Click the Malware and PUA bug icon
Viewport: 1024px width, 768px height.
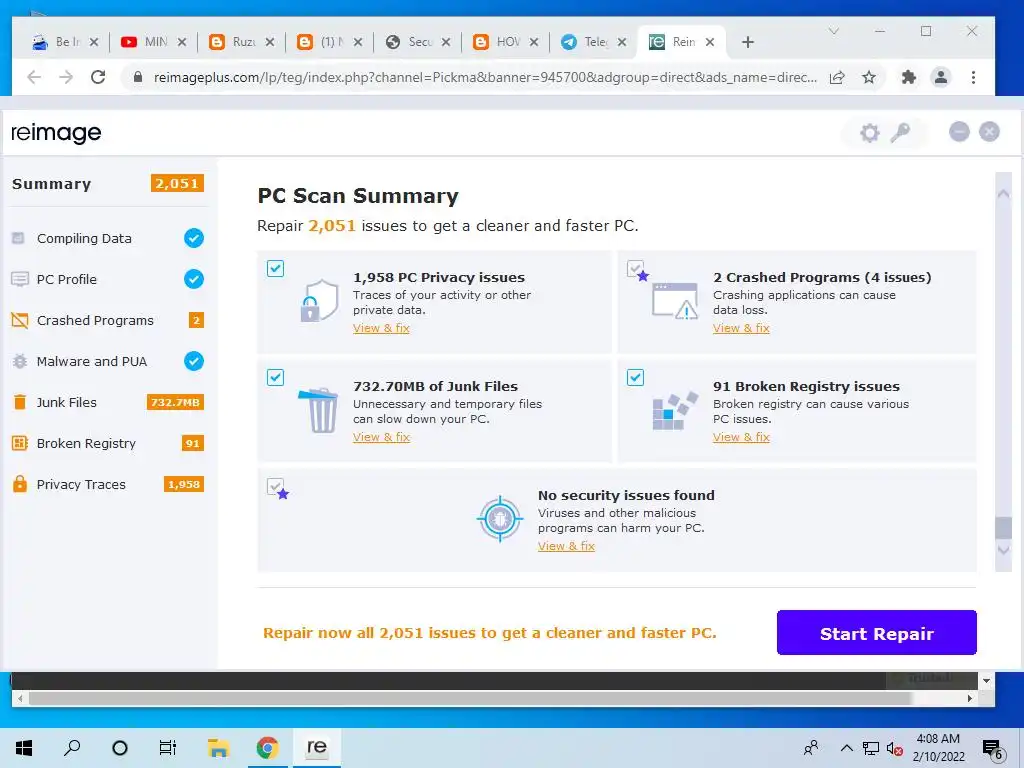click(x=20, y=361)
